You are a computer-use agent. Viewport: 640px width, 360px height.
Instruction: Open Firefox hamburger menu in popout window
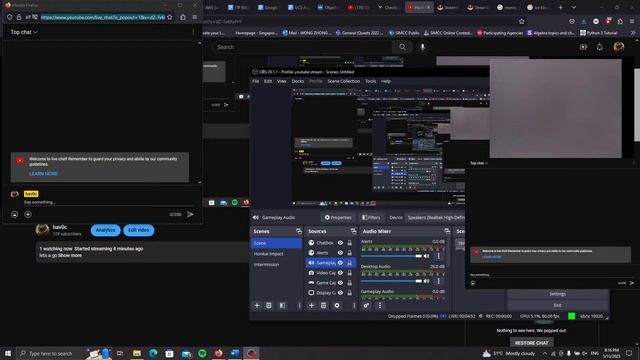click(x=195, y=17)
